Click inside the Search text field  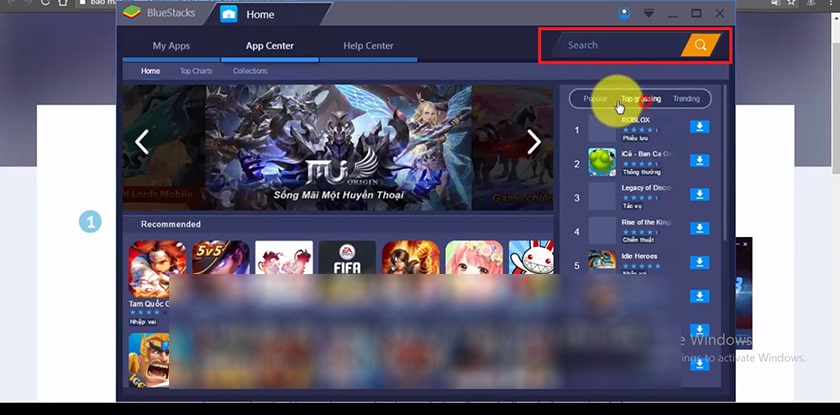point(610,45)
